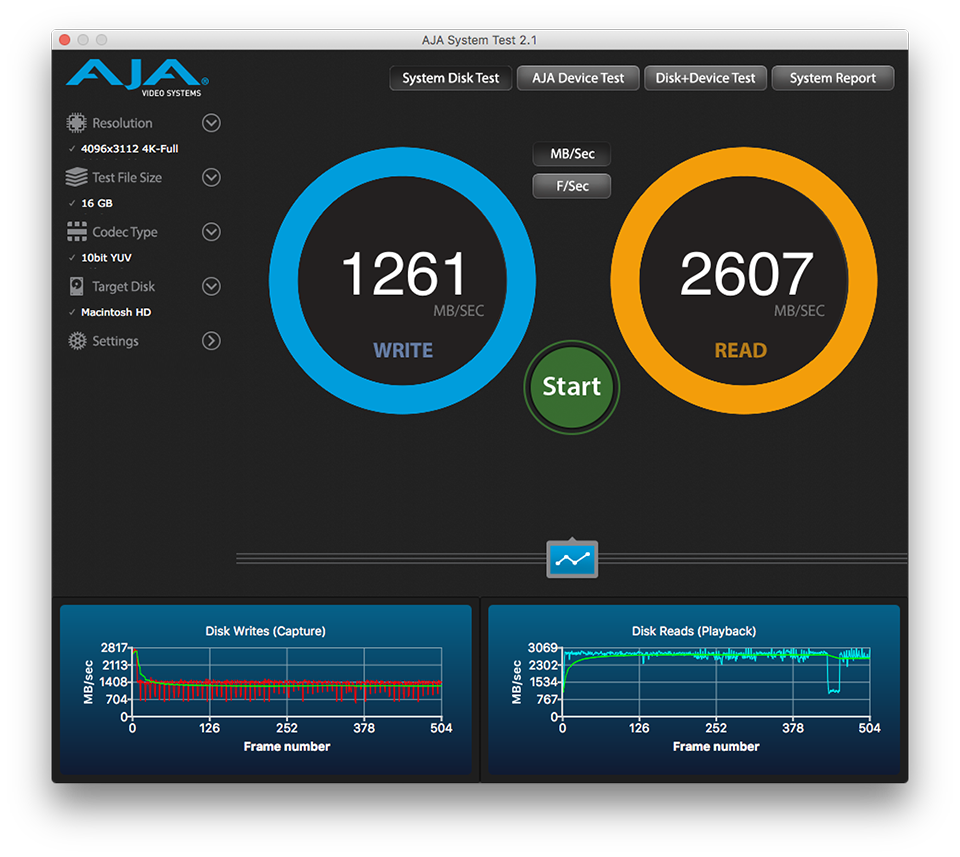Click the Settings label

click(x=116, y=341)
